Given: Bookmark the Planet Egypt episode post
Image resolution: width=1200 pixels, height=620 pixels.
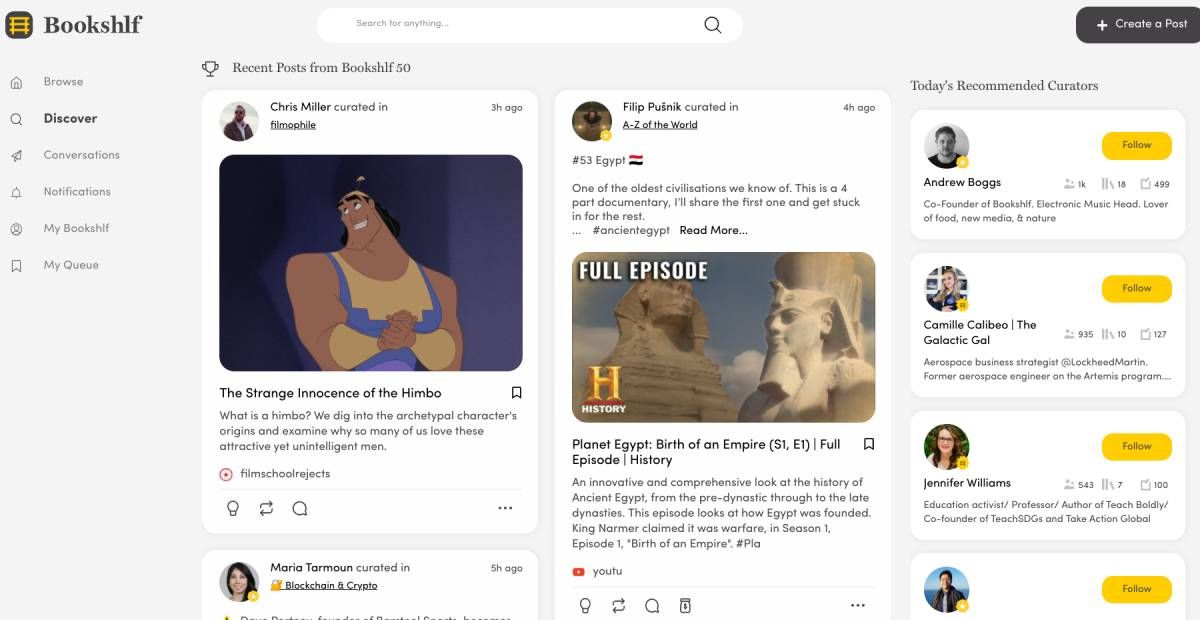Looking at the screenshot, I should point(869,444).
